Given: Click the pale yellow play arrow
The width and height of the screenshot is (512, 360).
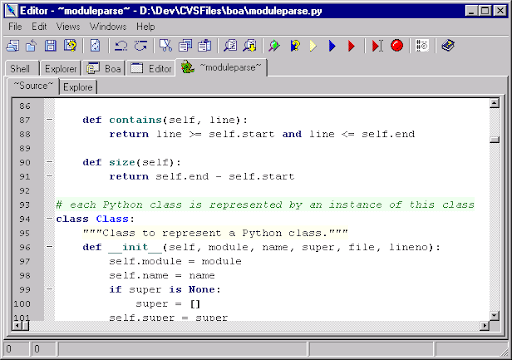Looking at the screenshot, I should pos(313,46).
